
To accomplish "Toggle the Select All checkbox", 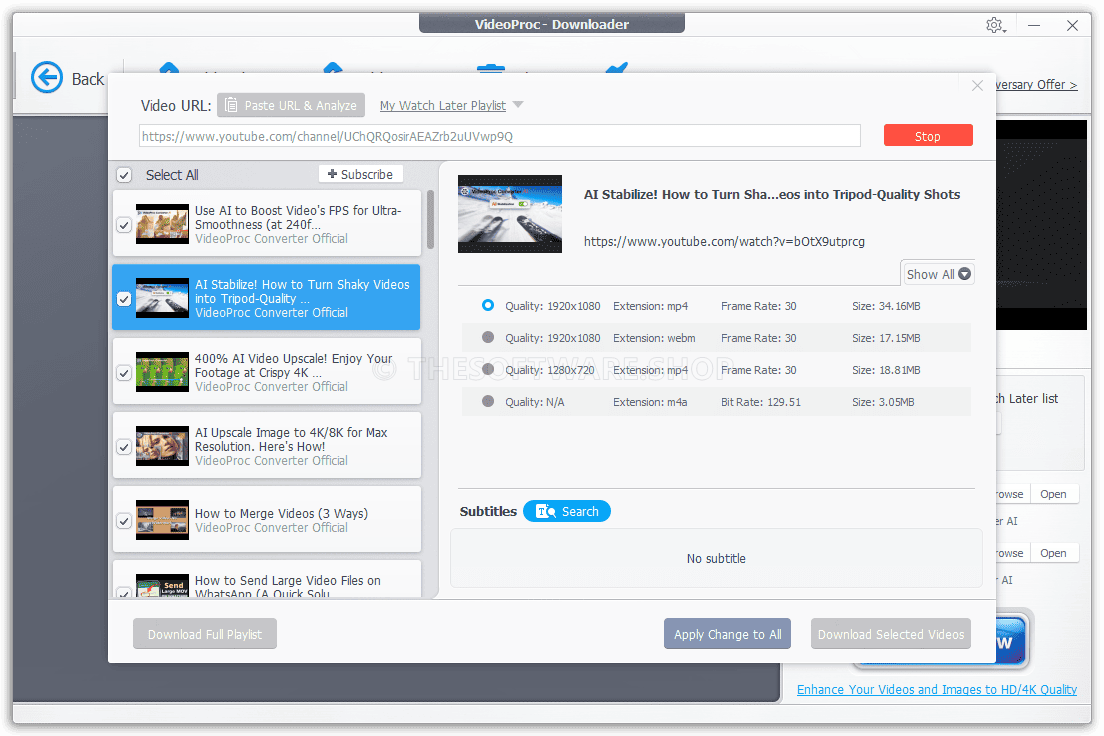I will [124, 175].
